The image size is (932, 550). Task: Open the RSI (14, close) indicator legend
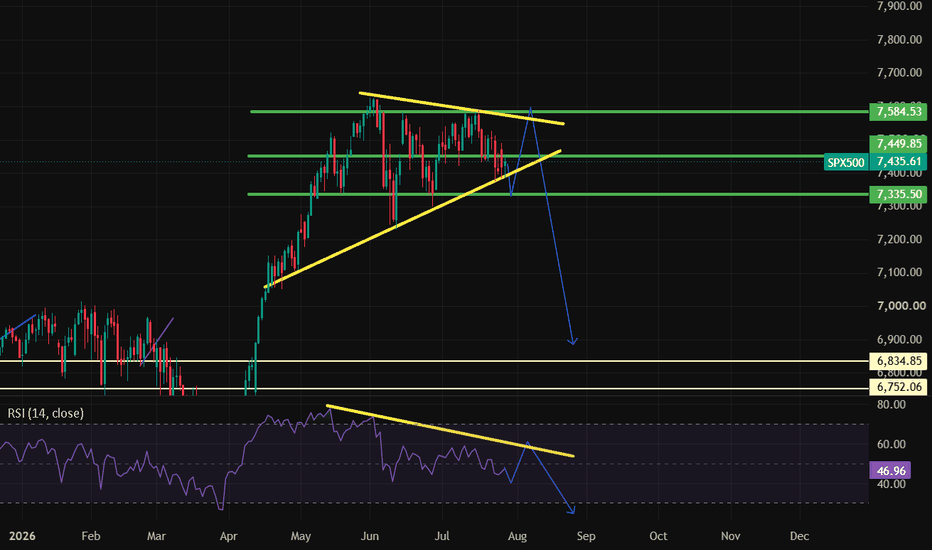click(x=45, y=413)
